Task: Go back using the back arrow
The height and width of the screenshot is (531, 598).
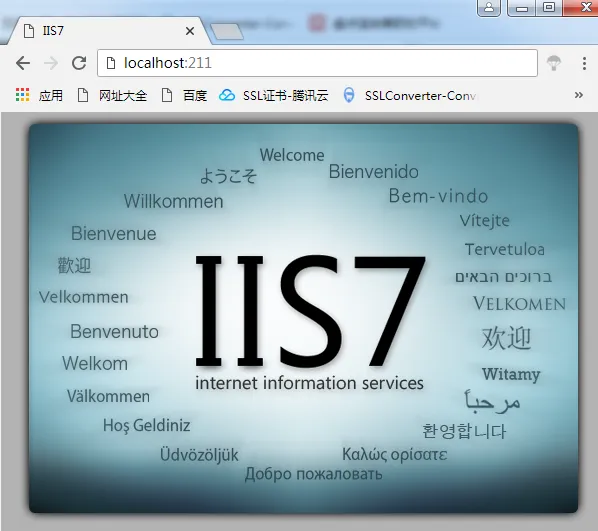Action: [x=23, y=63]
